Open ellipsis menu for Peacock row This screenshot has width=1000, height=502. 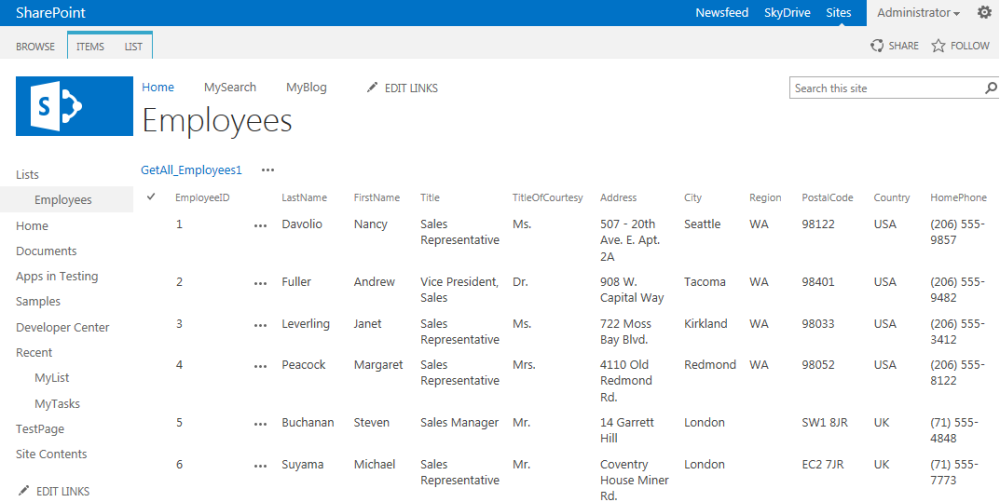tap(260, 367)
